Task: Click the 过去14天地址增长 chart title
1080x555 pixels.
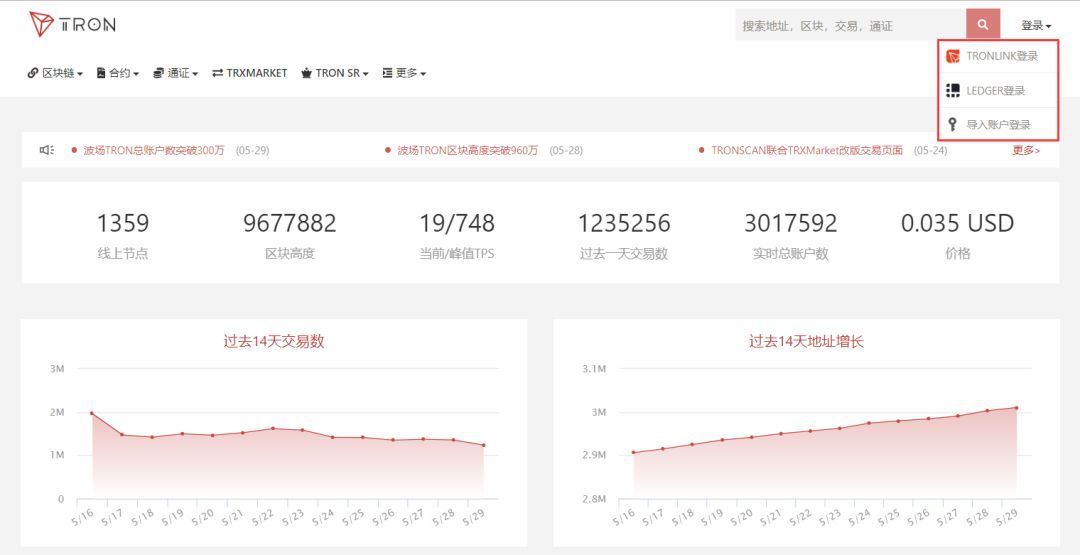Action: tap(807, 341)
